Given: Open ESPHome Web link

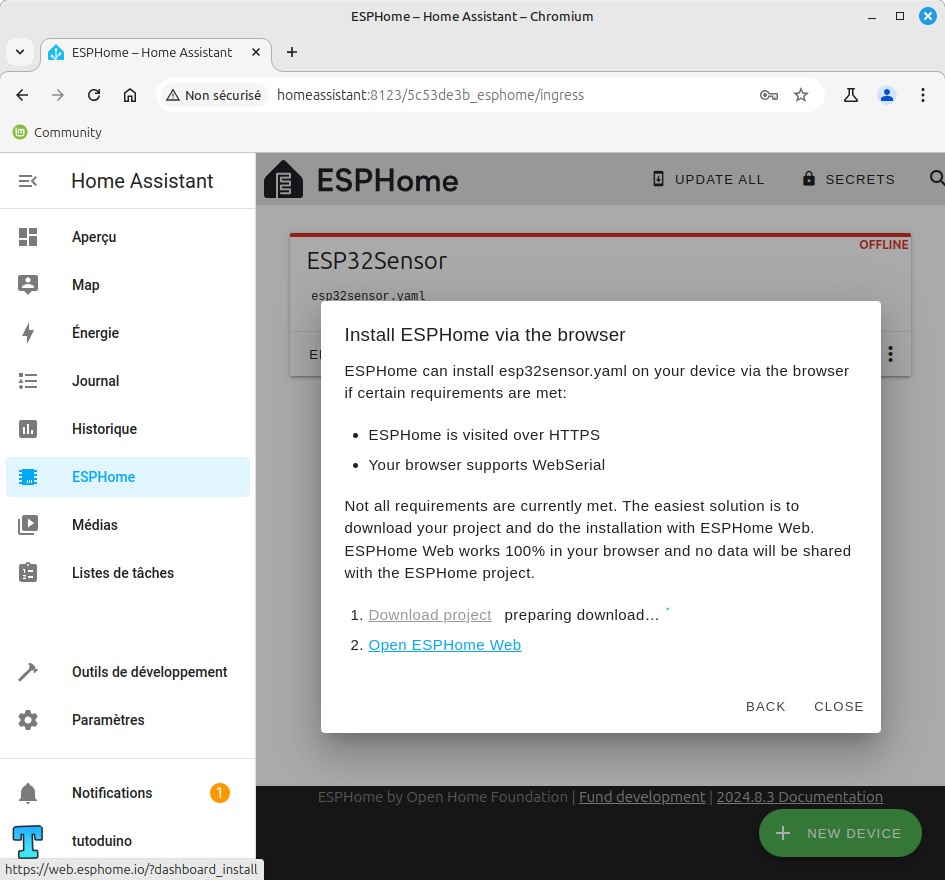Looking at the screenshot, I should [x=445, y=645].
